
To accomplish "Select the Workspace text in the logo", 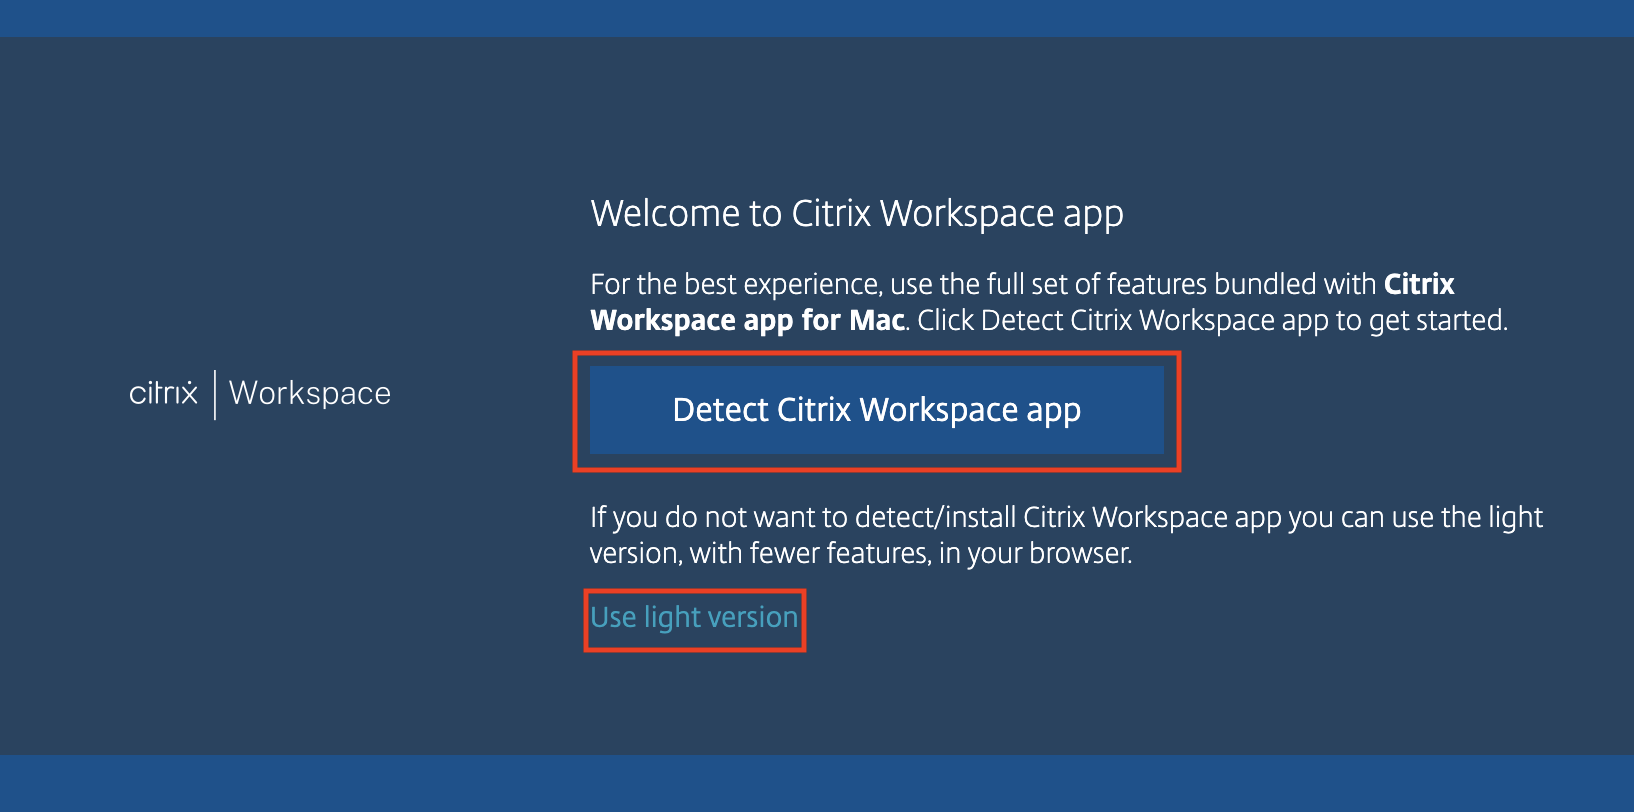I will click(x=310, y=394).
